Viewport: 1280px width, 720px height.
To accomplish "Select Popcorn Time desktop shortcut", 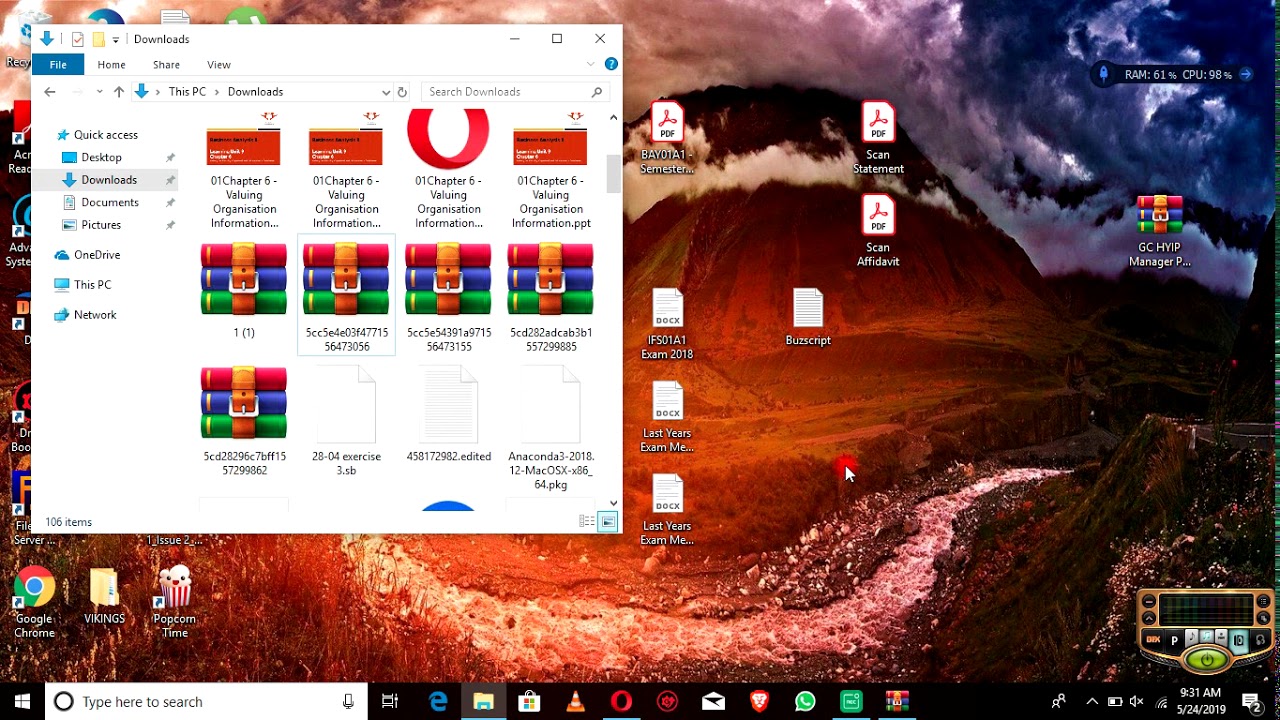I will coord(175,602).
